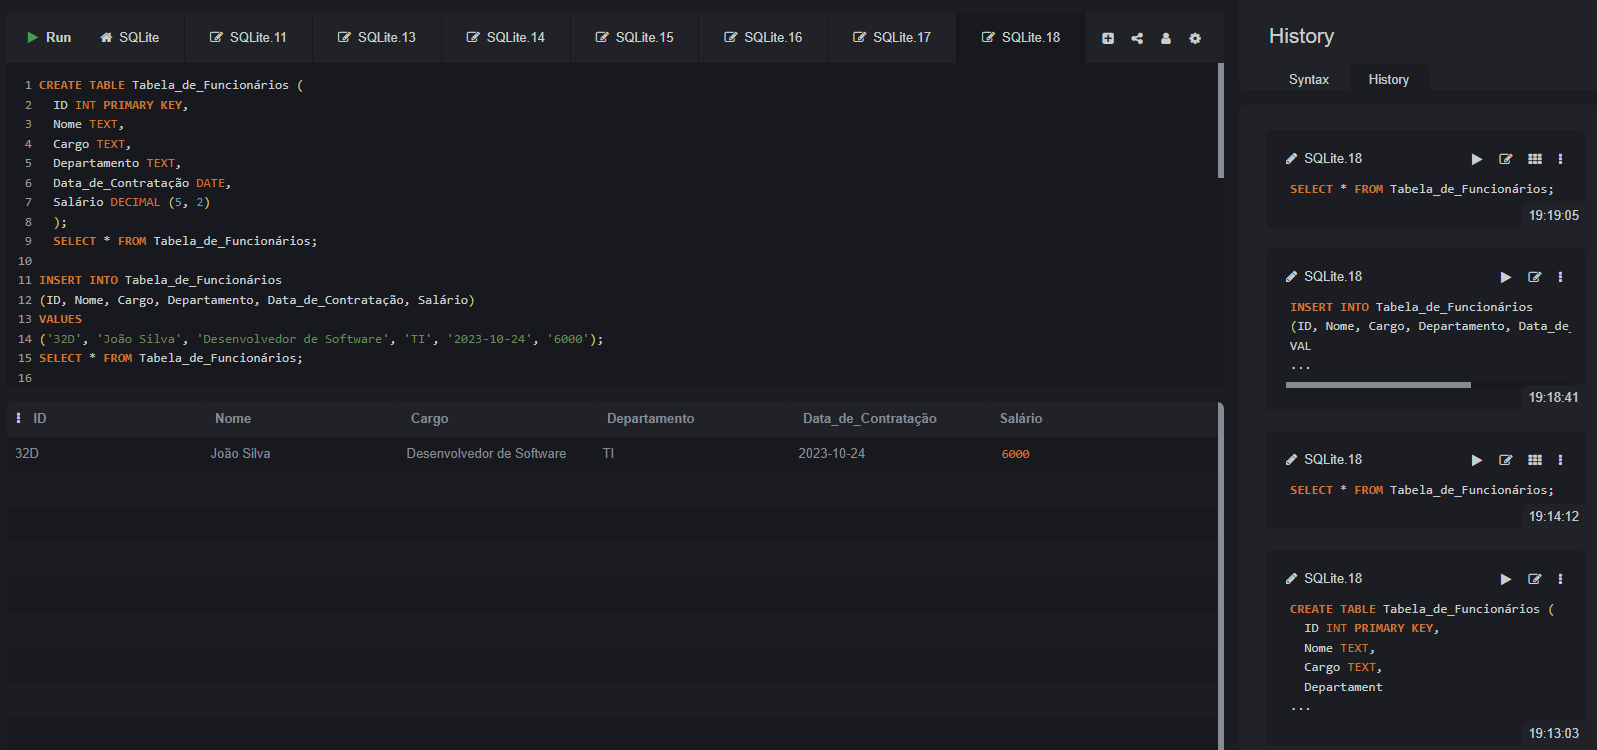Screen dimensions: 1597x750
Task: Open more options for 19:14:12 entry
Action: [1560, 460]
